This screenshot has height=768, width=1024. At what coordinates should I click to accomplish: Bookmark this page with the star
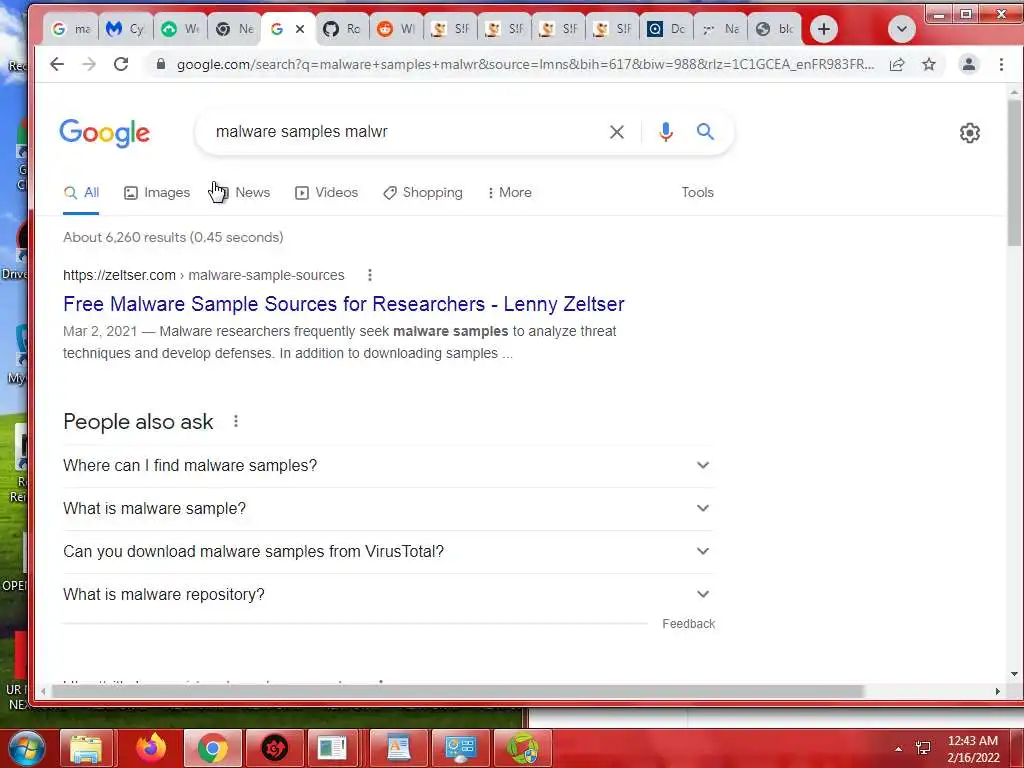[x=929, y=64]
